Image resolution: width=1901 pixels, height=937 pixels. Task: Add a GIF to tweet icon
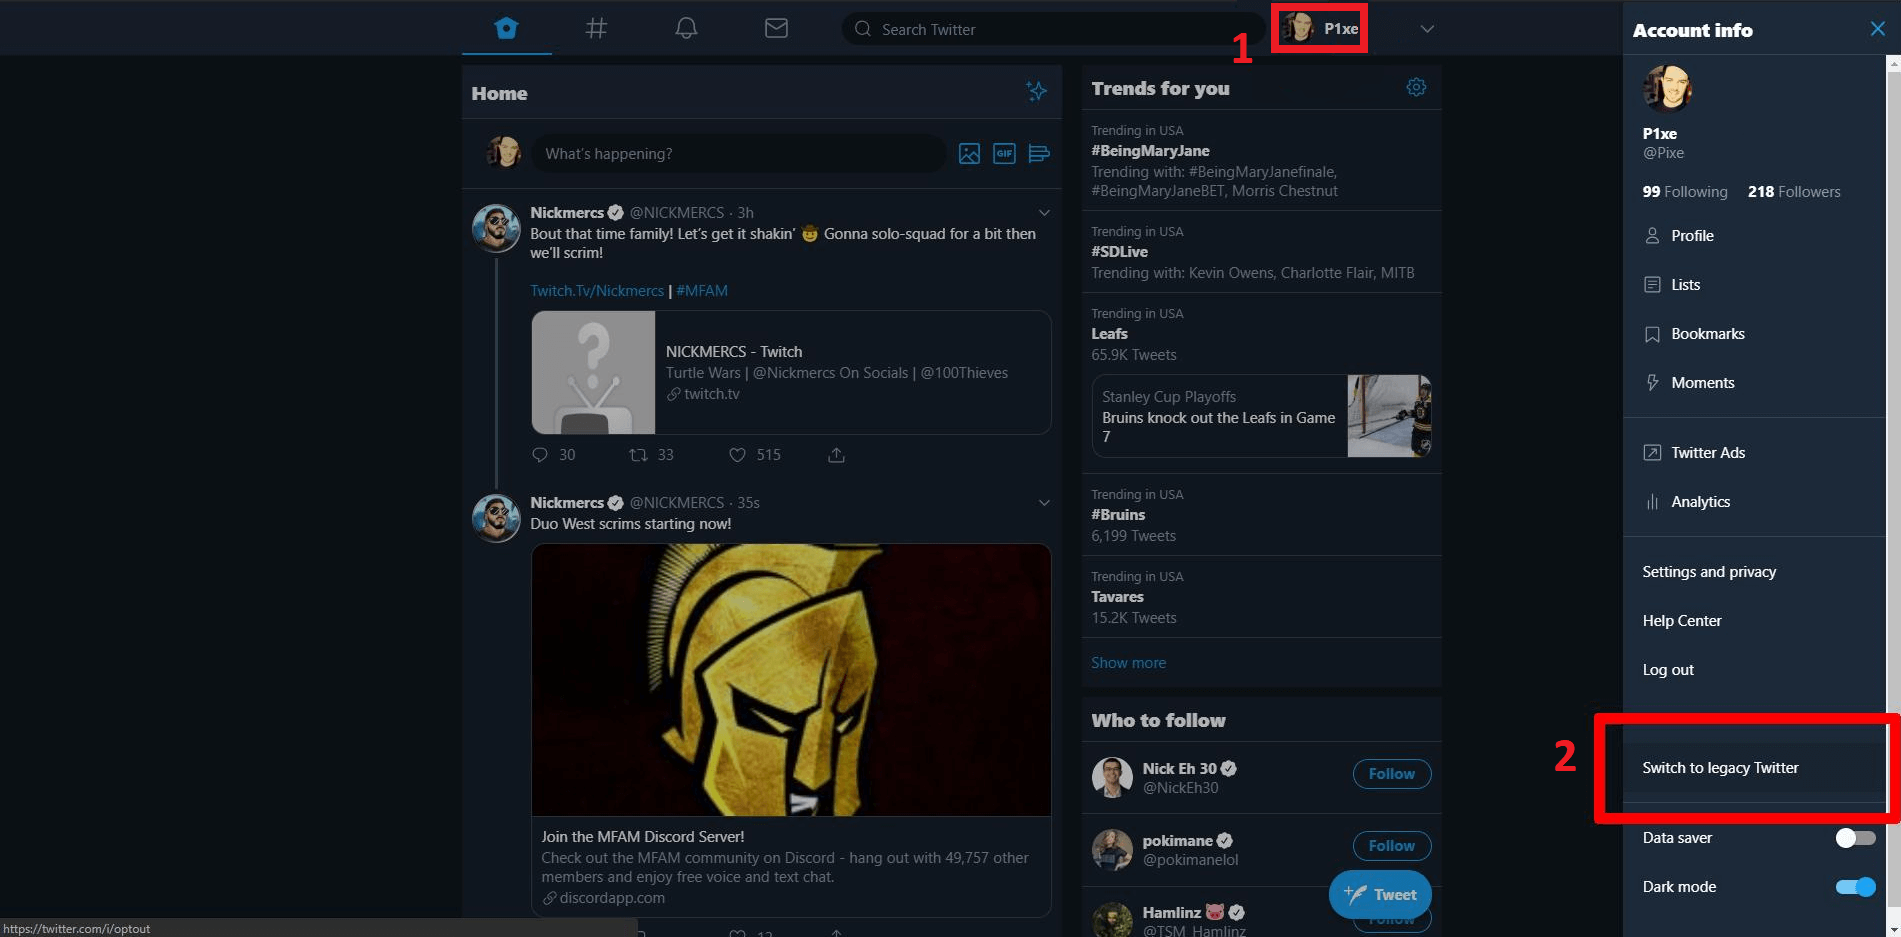1004,153
